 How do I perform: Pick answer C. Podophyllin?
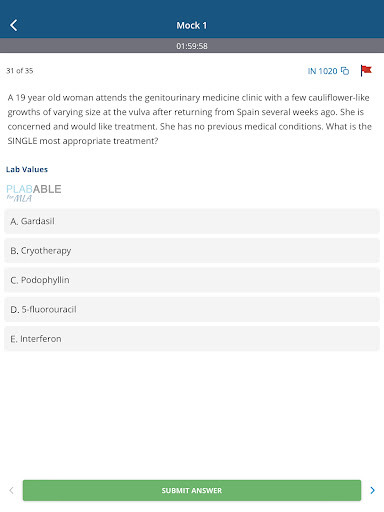(192, 280)
